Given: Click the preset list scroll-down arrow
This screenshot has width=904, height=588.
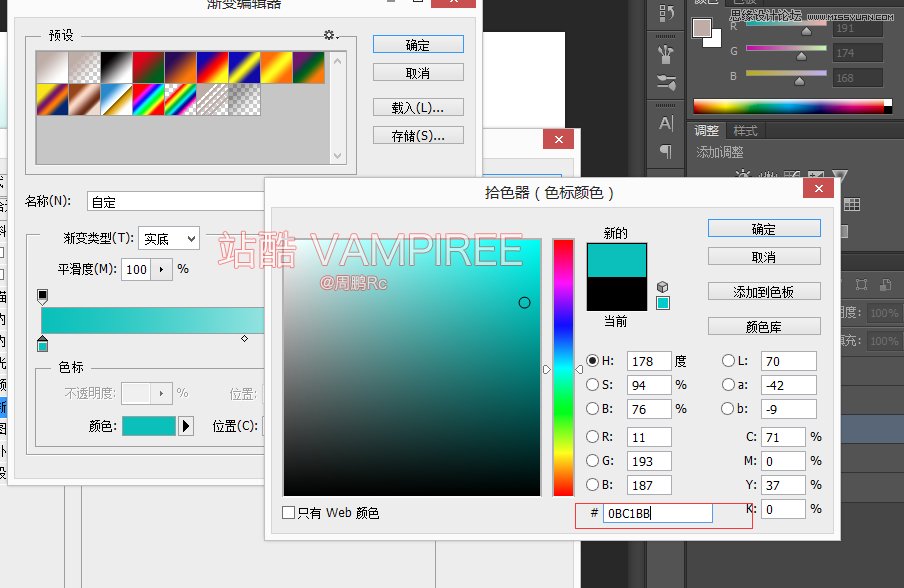Looking at the screenshot, I should 338,155.
